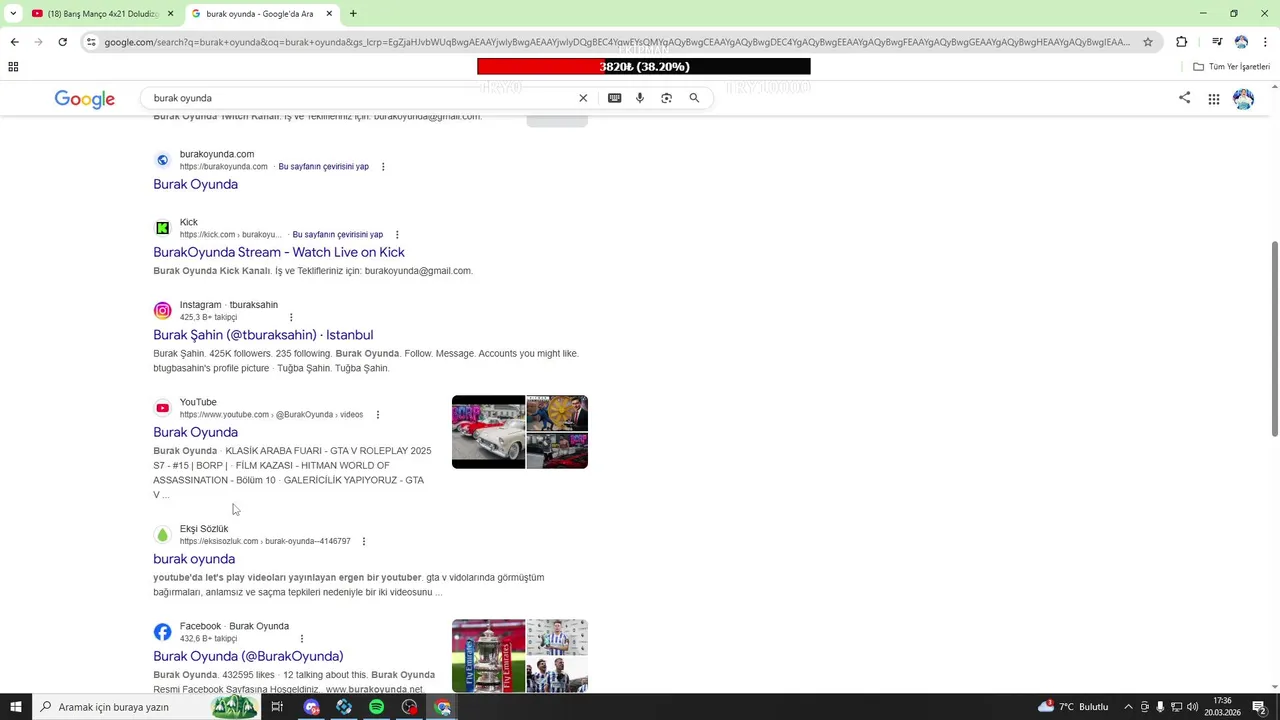This screenshot has width=1280, height=720.
Task: Reload the current page
Action: click(62, 42)
